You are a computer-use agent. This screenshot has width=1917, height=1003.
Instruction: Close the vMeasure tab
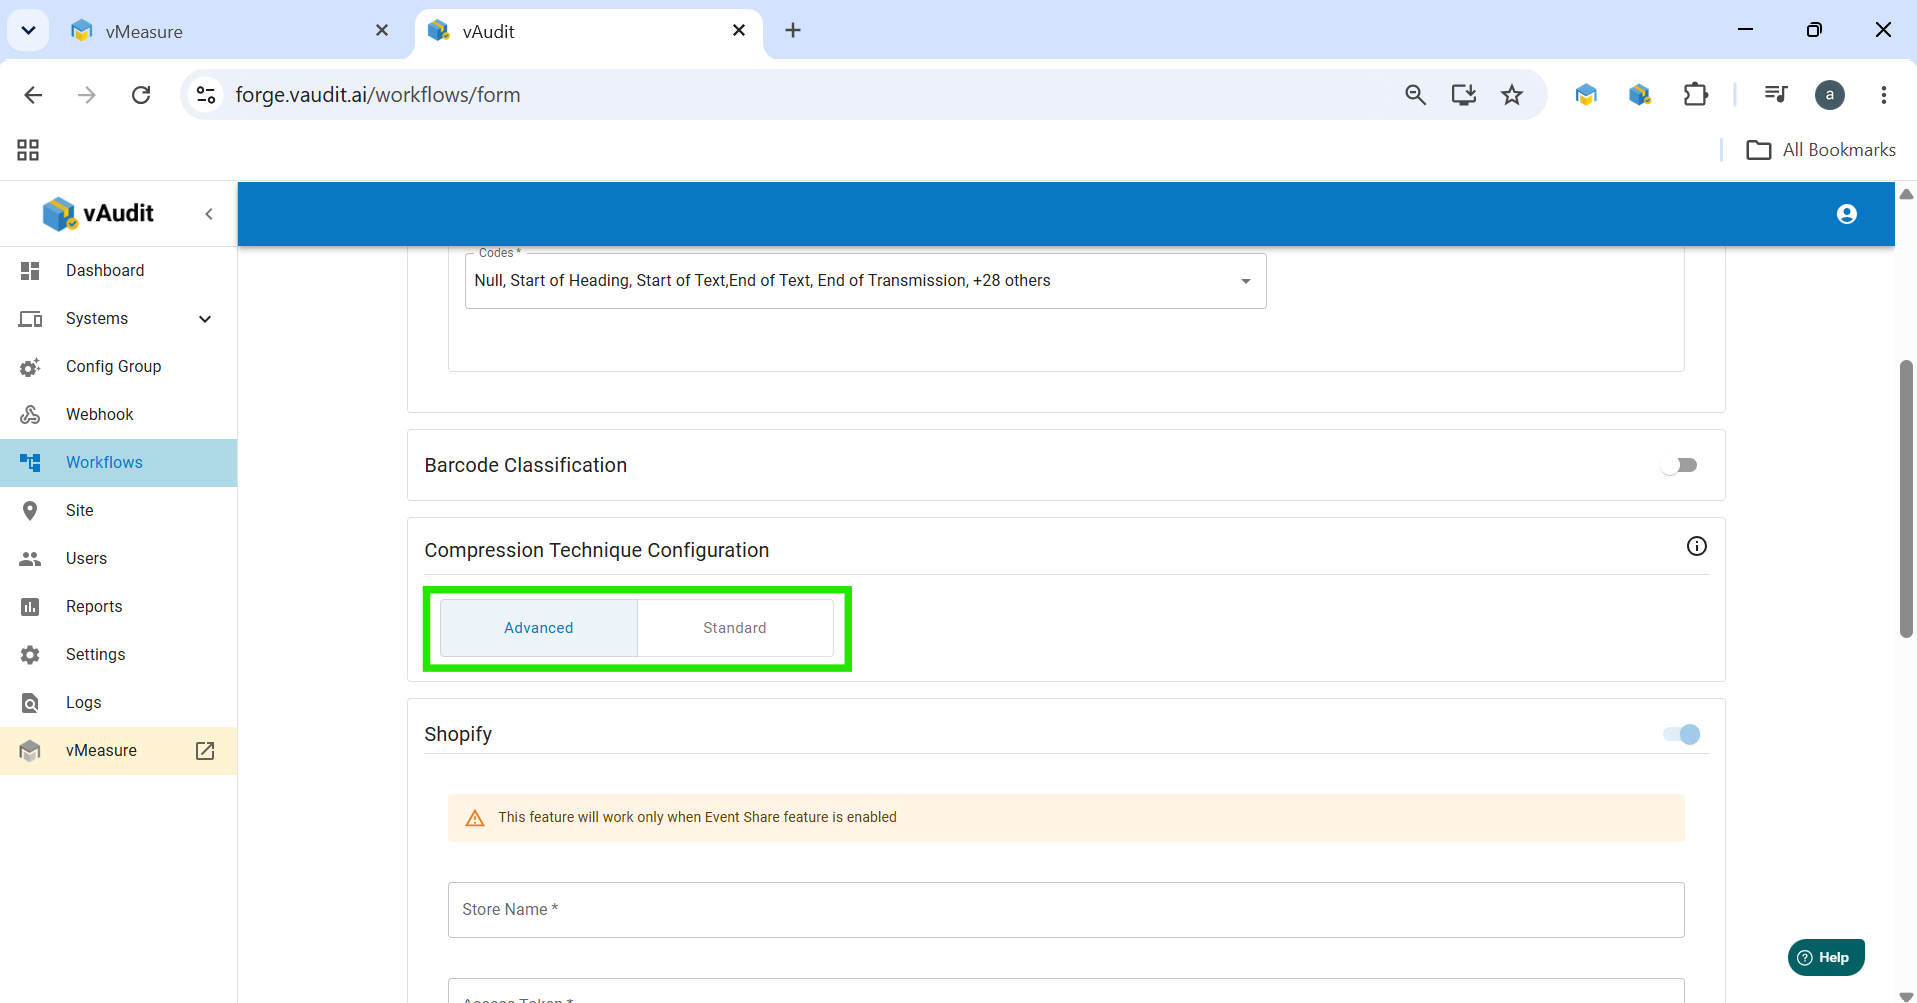[382, 31]
